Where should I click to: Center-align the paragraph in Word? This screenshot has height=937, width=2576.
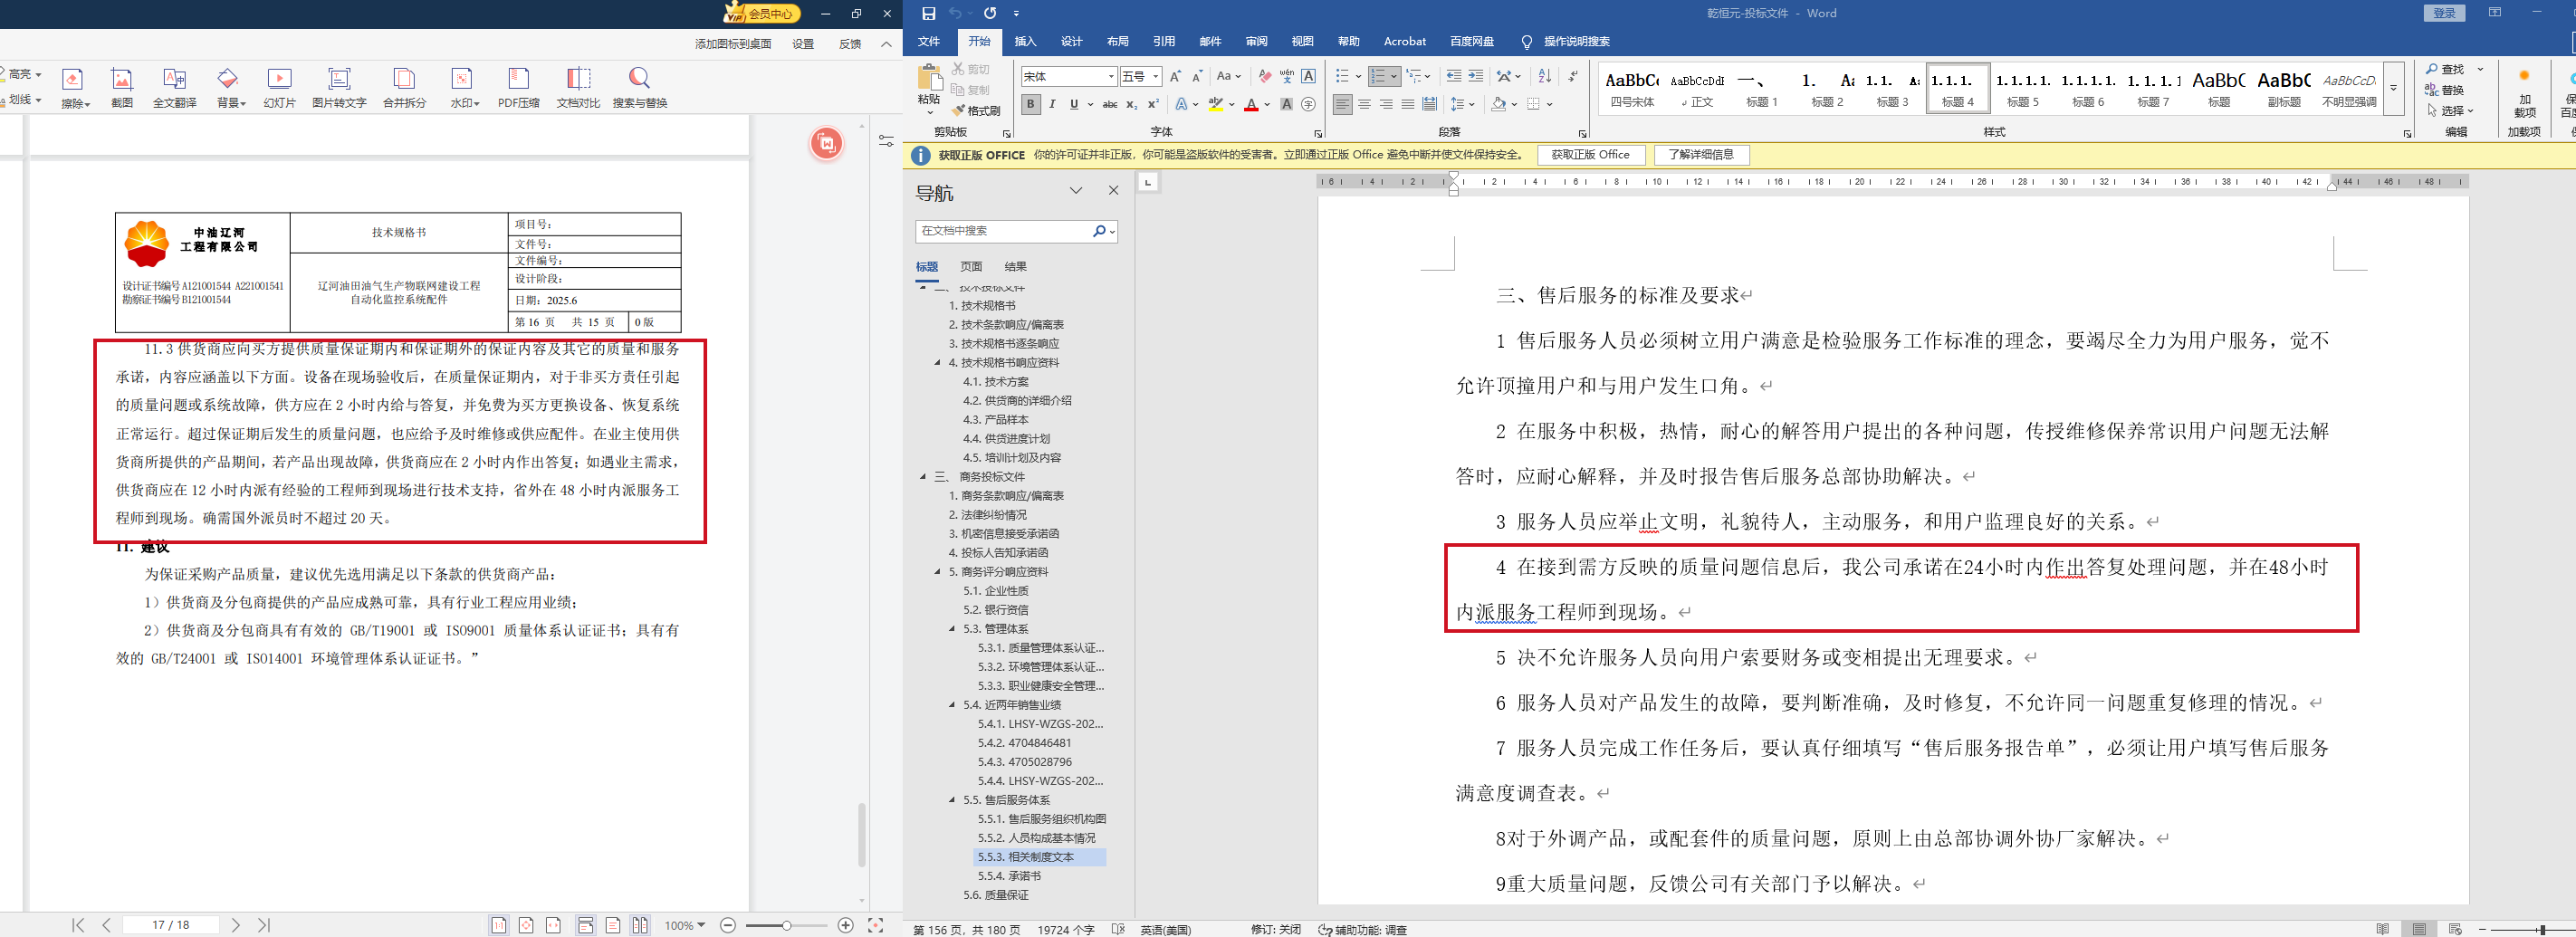1364,104
